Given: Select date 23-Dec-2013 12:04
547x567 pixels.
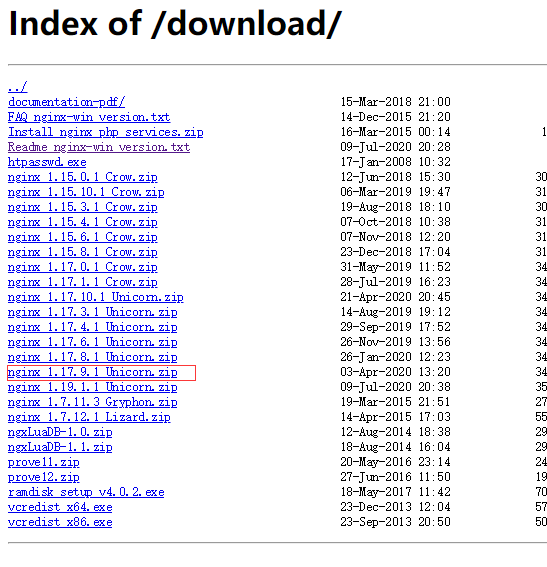Looking at the screenshot, I should (x=396, y=507).
